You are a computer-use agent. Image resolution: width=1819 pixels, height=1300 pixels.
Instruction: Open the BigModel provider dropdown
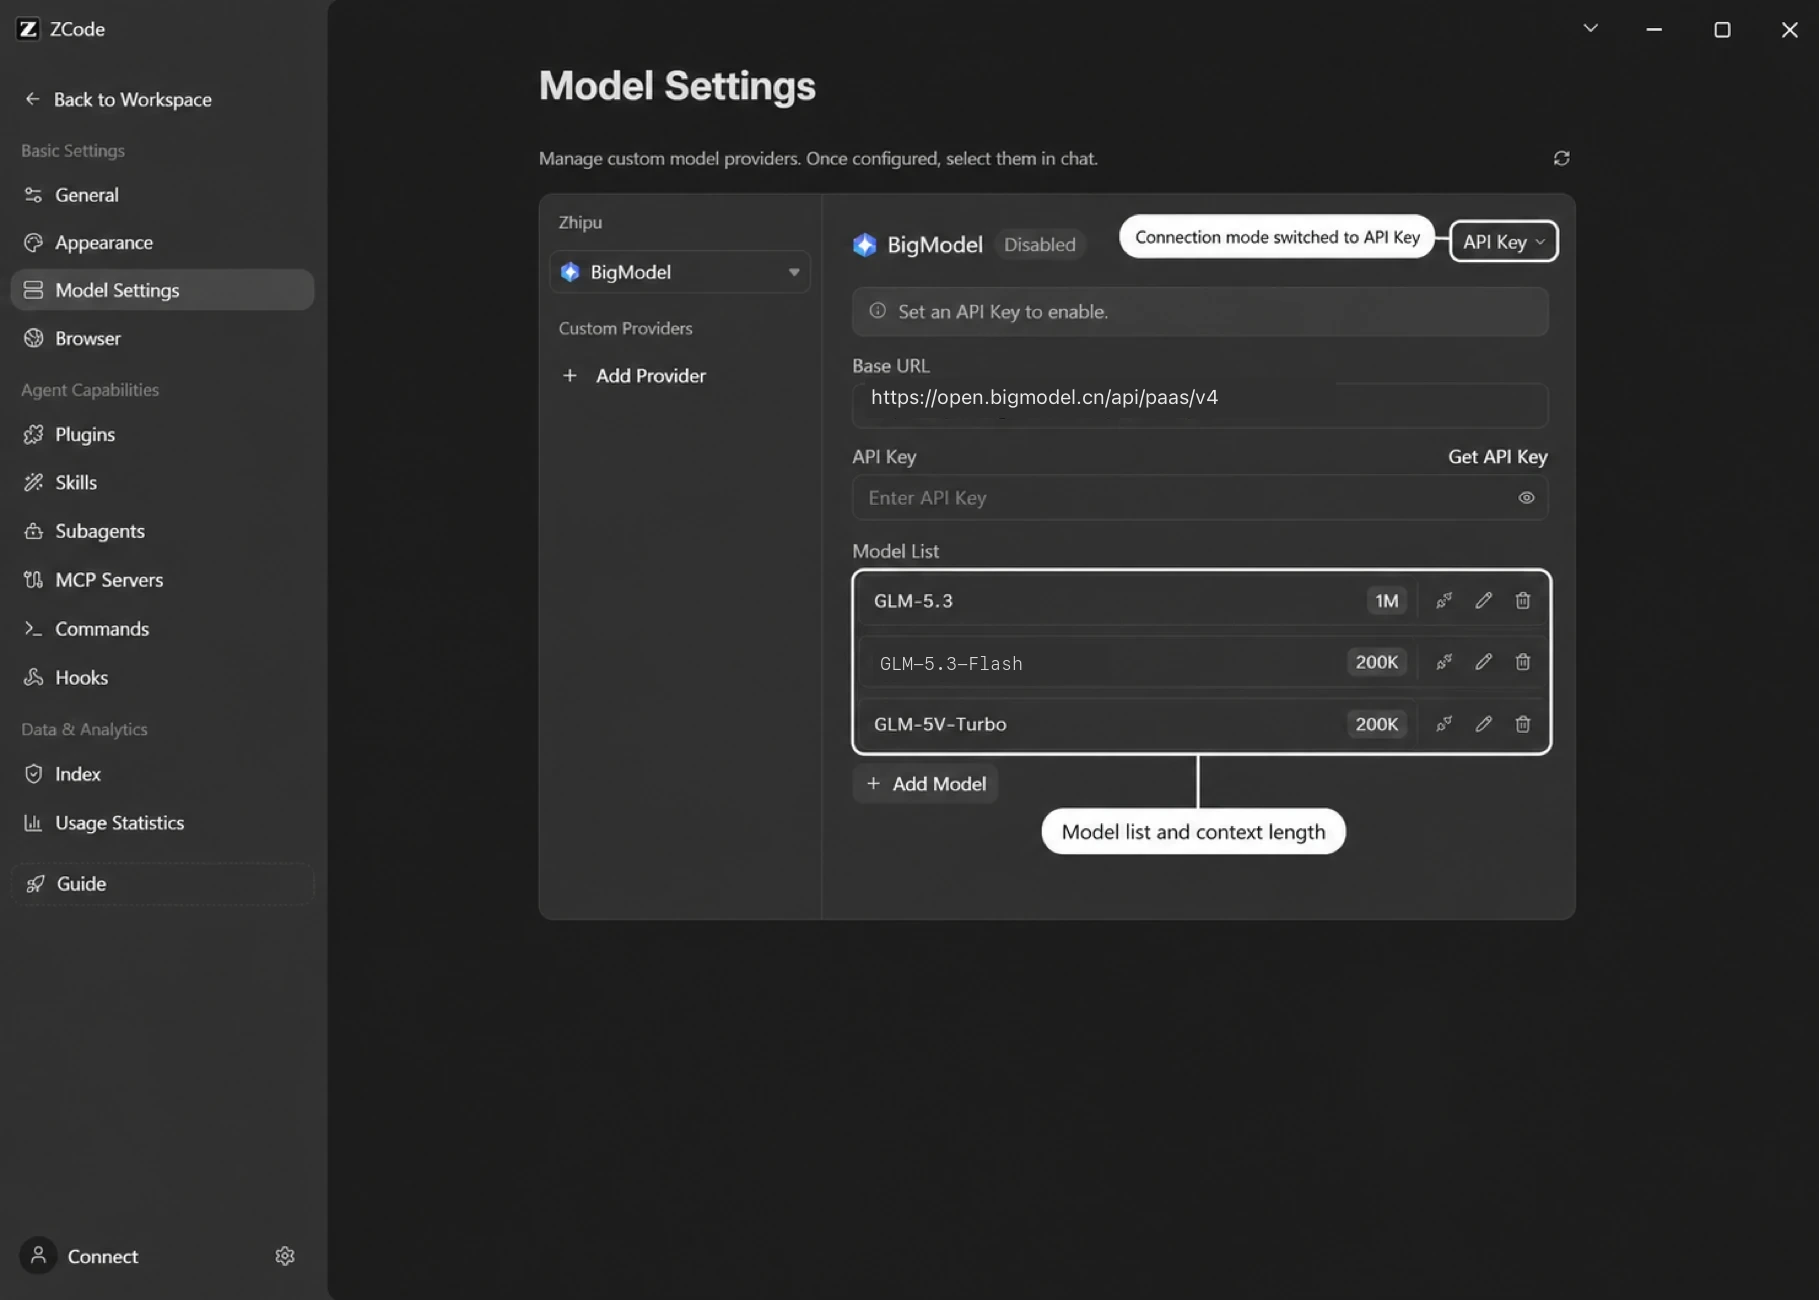click(x=680, y=272)
